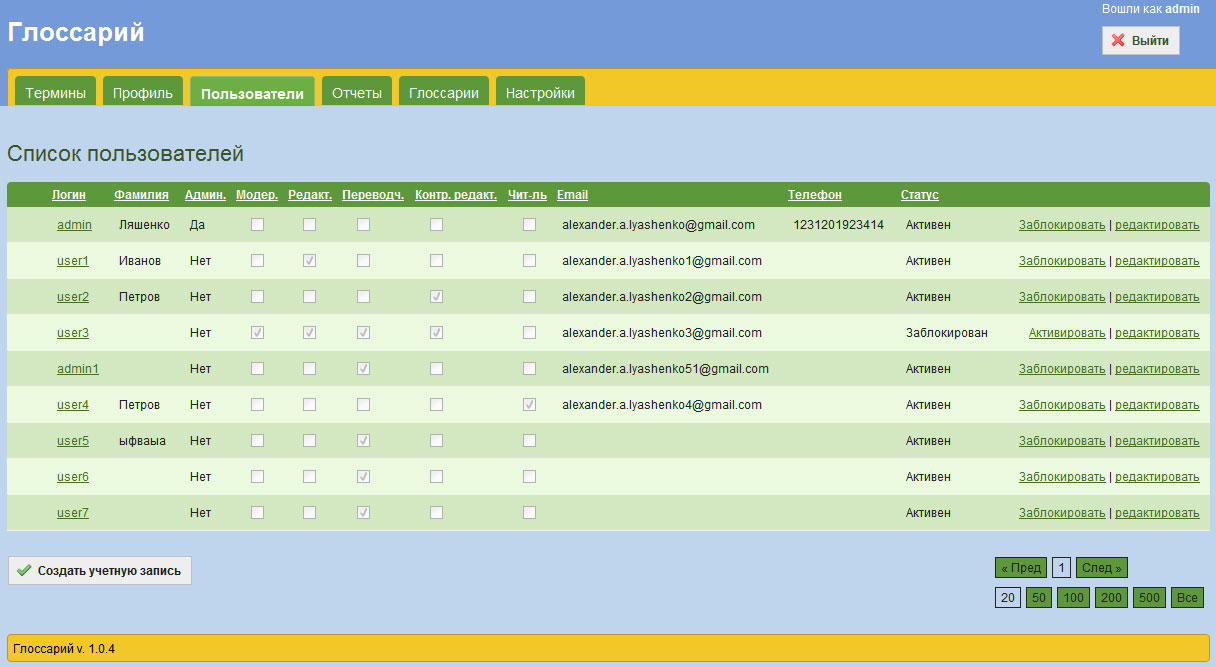Toggle the Reader checkbox for user4

tap(529, 405)
